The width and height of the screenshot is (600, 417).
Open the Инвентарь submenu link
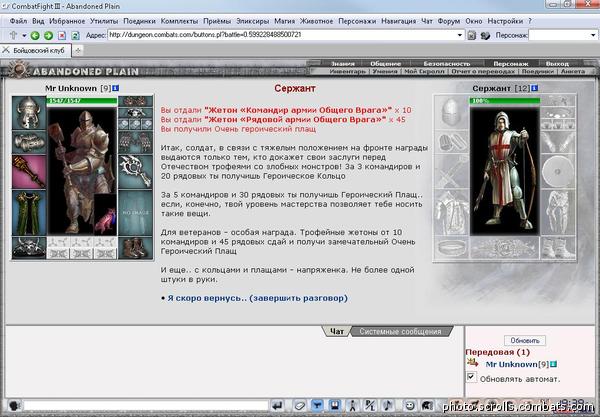pos(347,71)
